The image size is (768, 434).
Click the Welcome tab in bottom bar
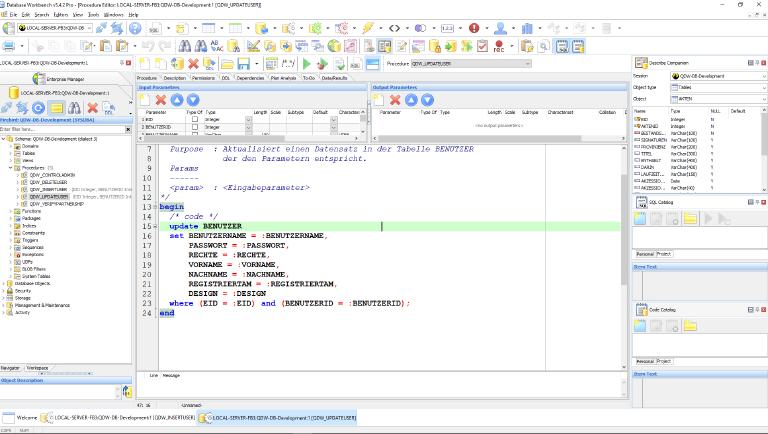coord(20,418)
